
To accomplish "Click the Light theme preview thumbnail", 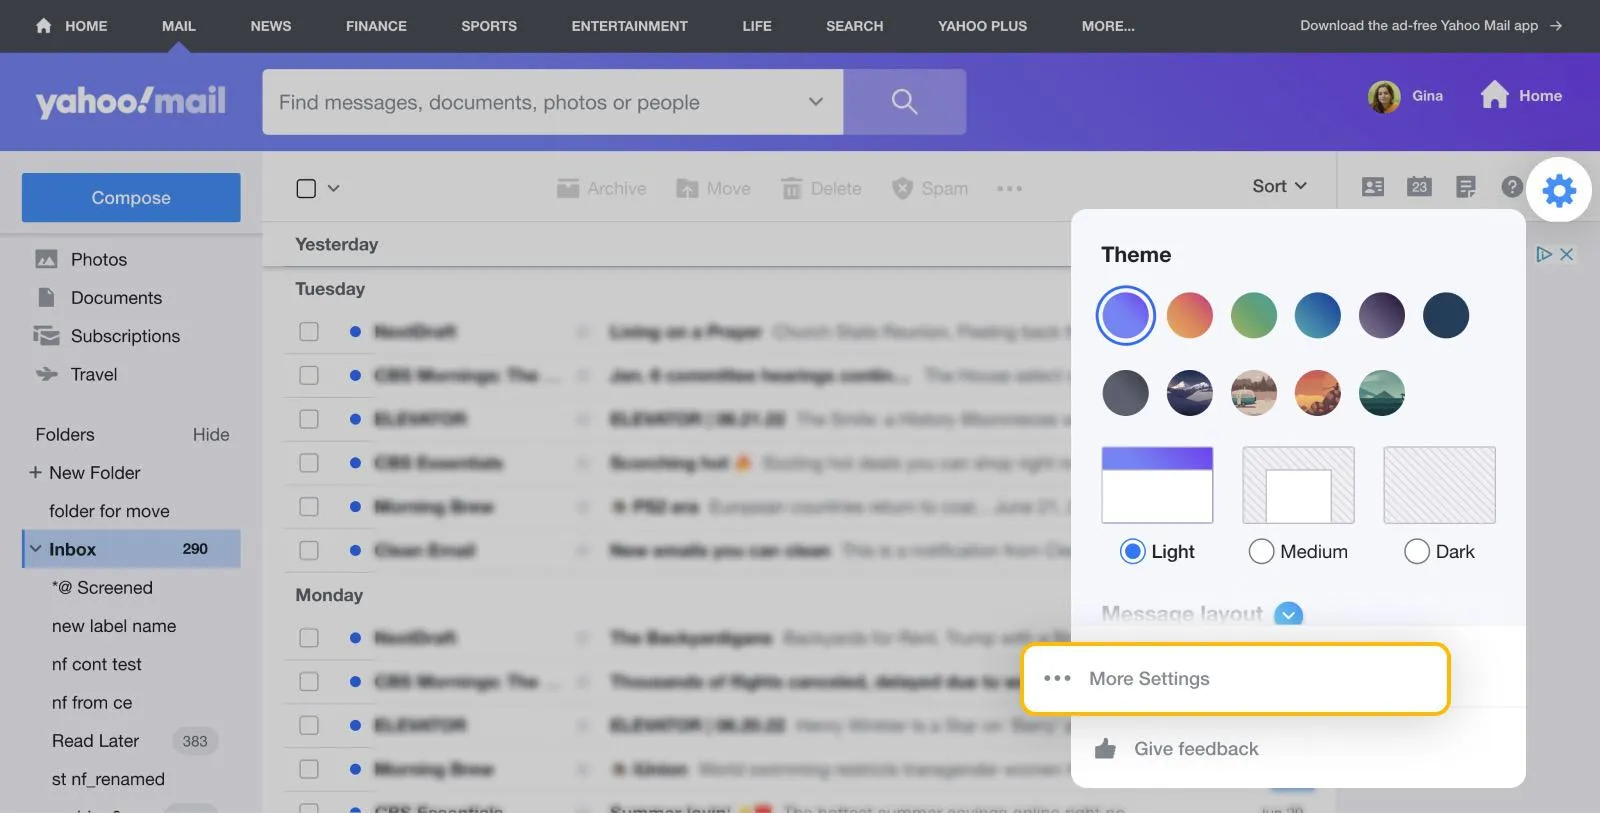I will click(x=1157, y=485).
